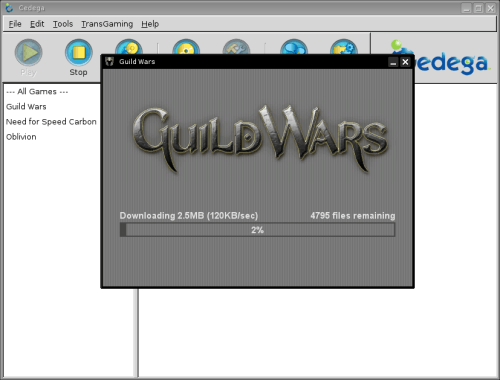
Task: Click the blue chat bubbles toolbar icon
Action: coord(294,47)
